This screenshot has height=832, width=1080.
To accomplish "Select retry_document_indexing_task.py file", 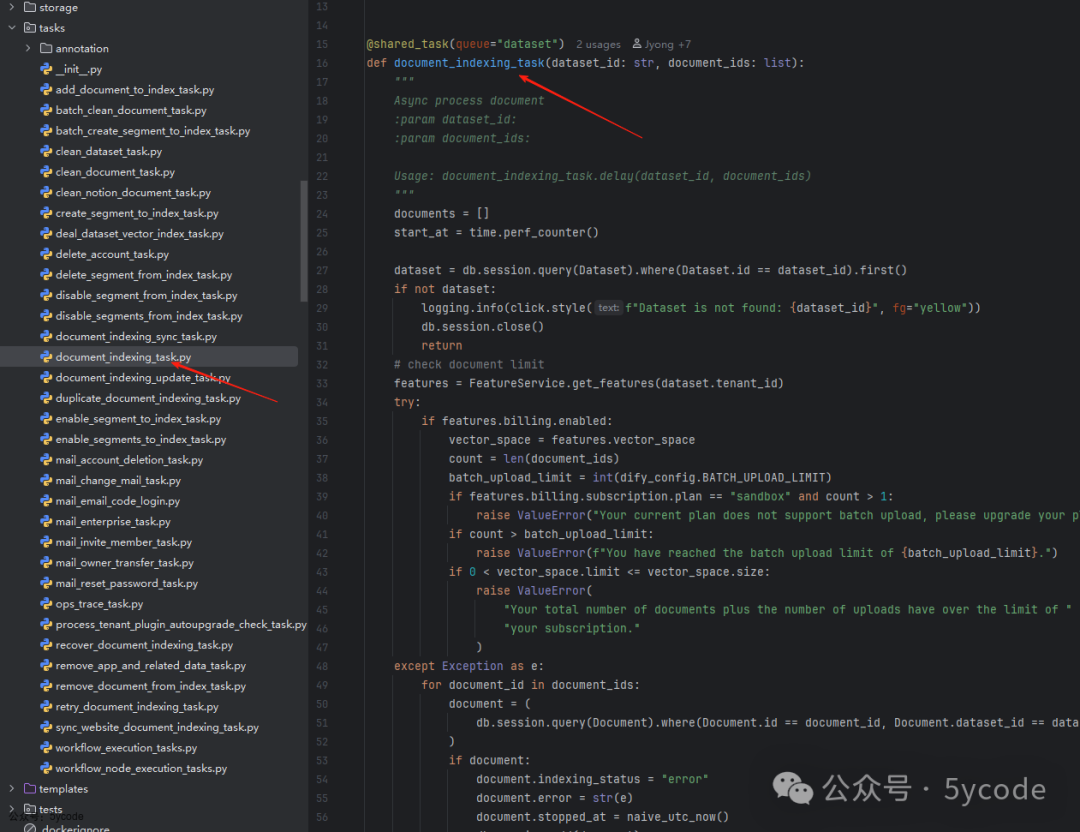I will pyautogui.click(x=136, y=707).
